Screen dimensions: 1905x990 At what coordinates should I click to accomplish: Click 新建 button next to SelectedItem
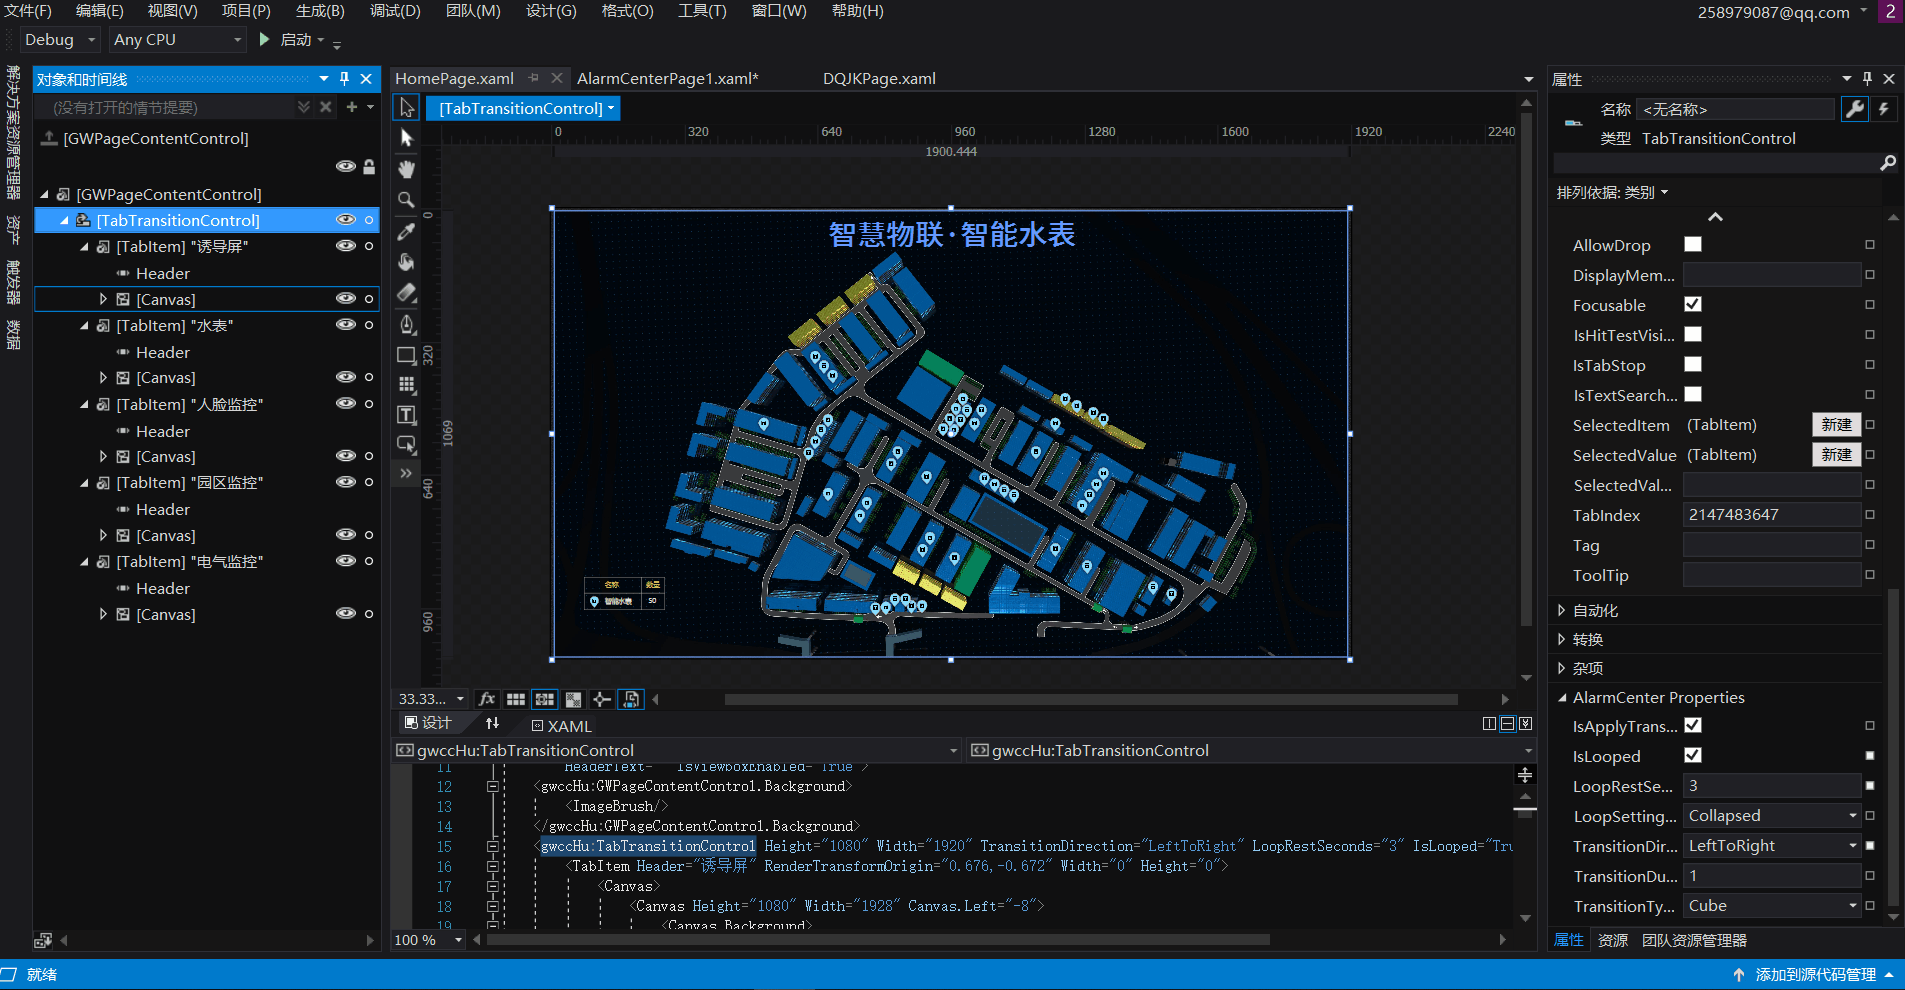[x=1836, y=425]
